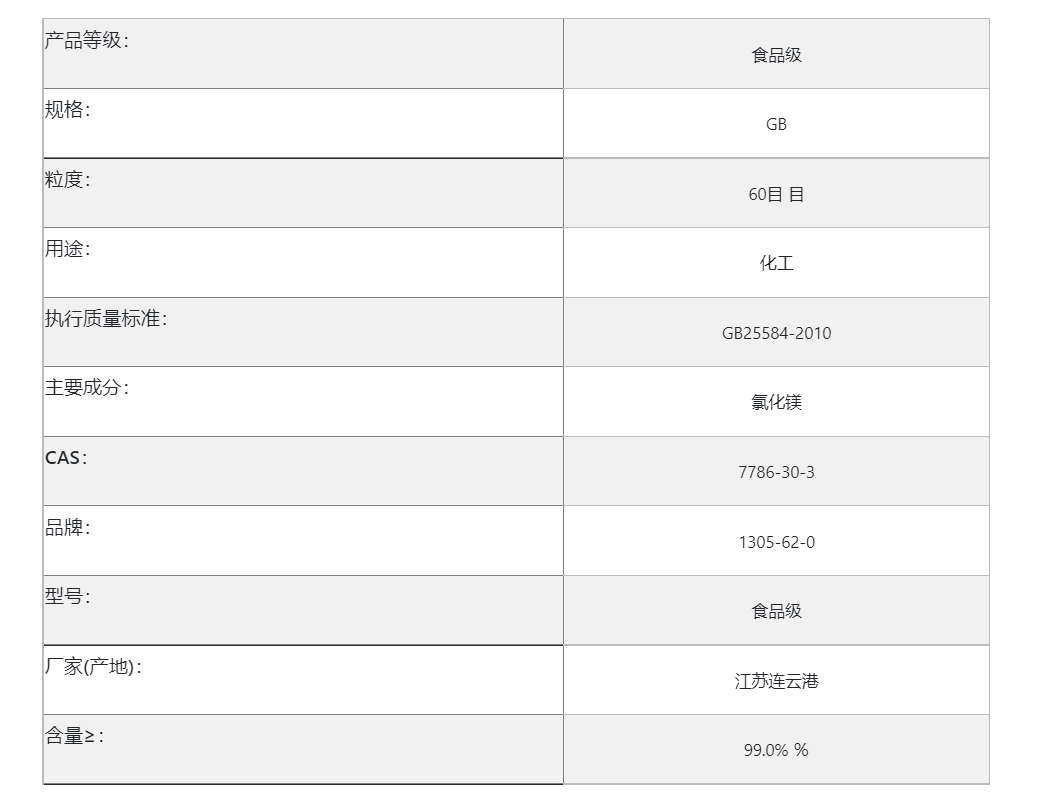Select the 氯化镁 ingredient value
Viewport: 1040px width, 806px height.
(776, 402)
